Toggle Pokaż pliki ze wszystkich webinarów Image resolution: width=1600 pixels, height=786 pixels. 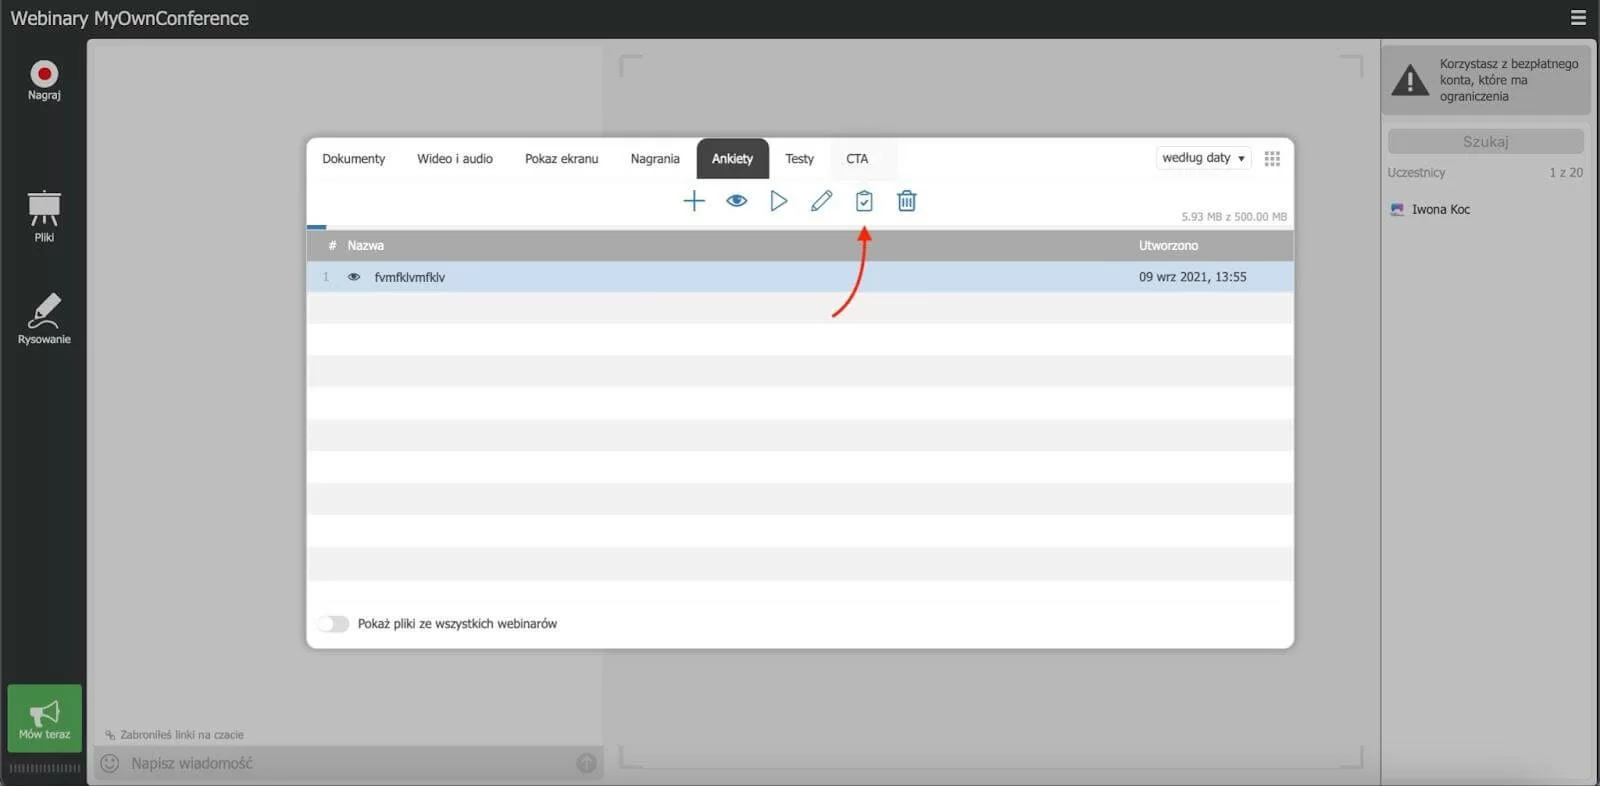(334, 624)
